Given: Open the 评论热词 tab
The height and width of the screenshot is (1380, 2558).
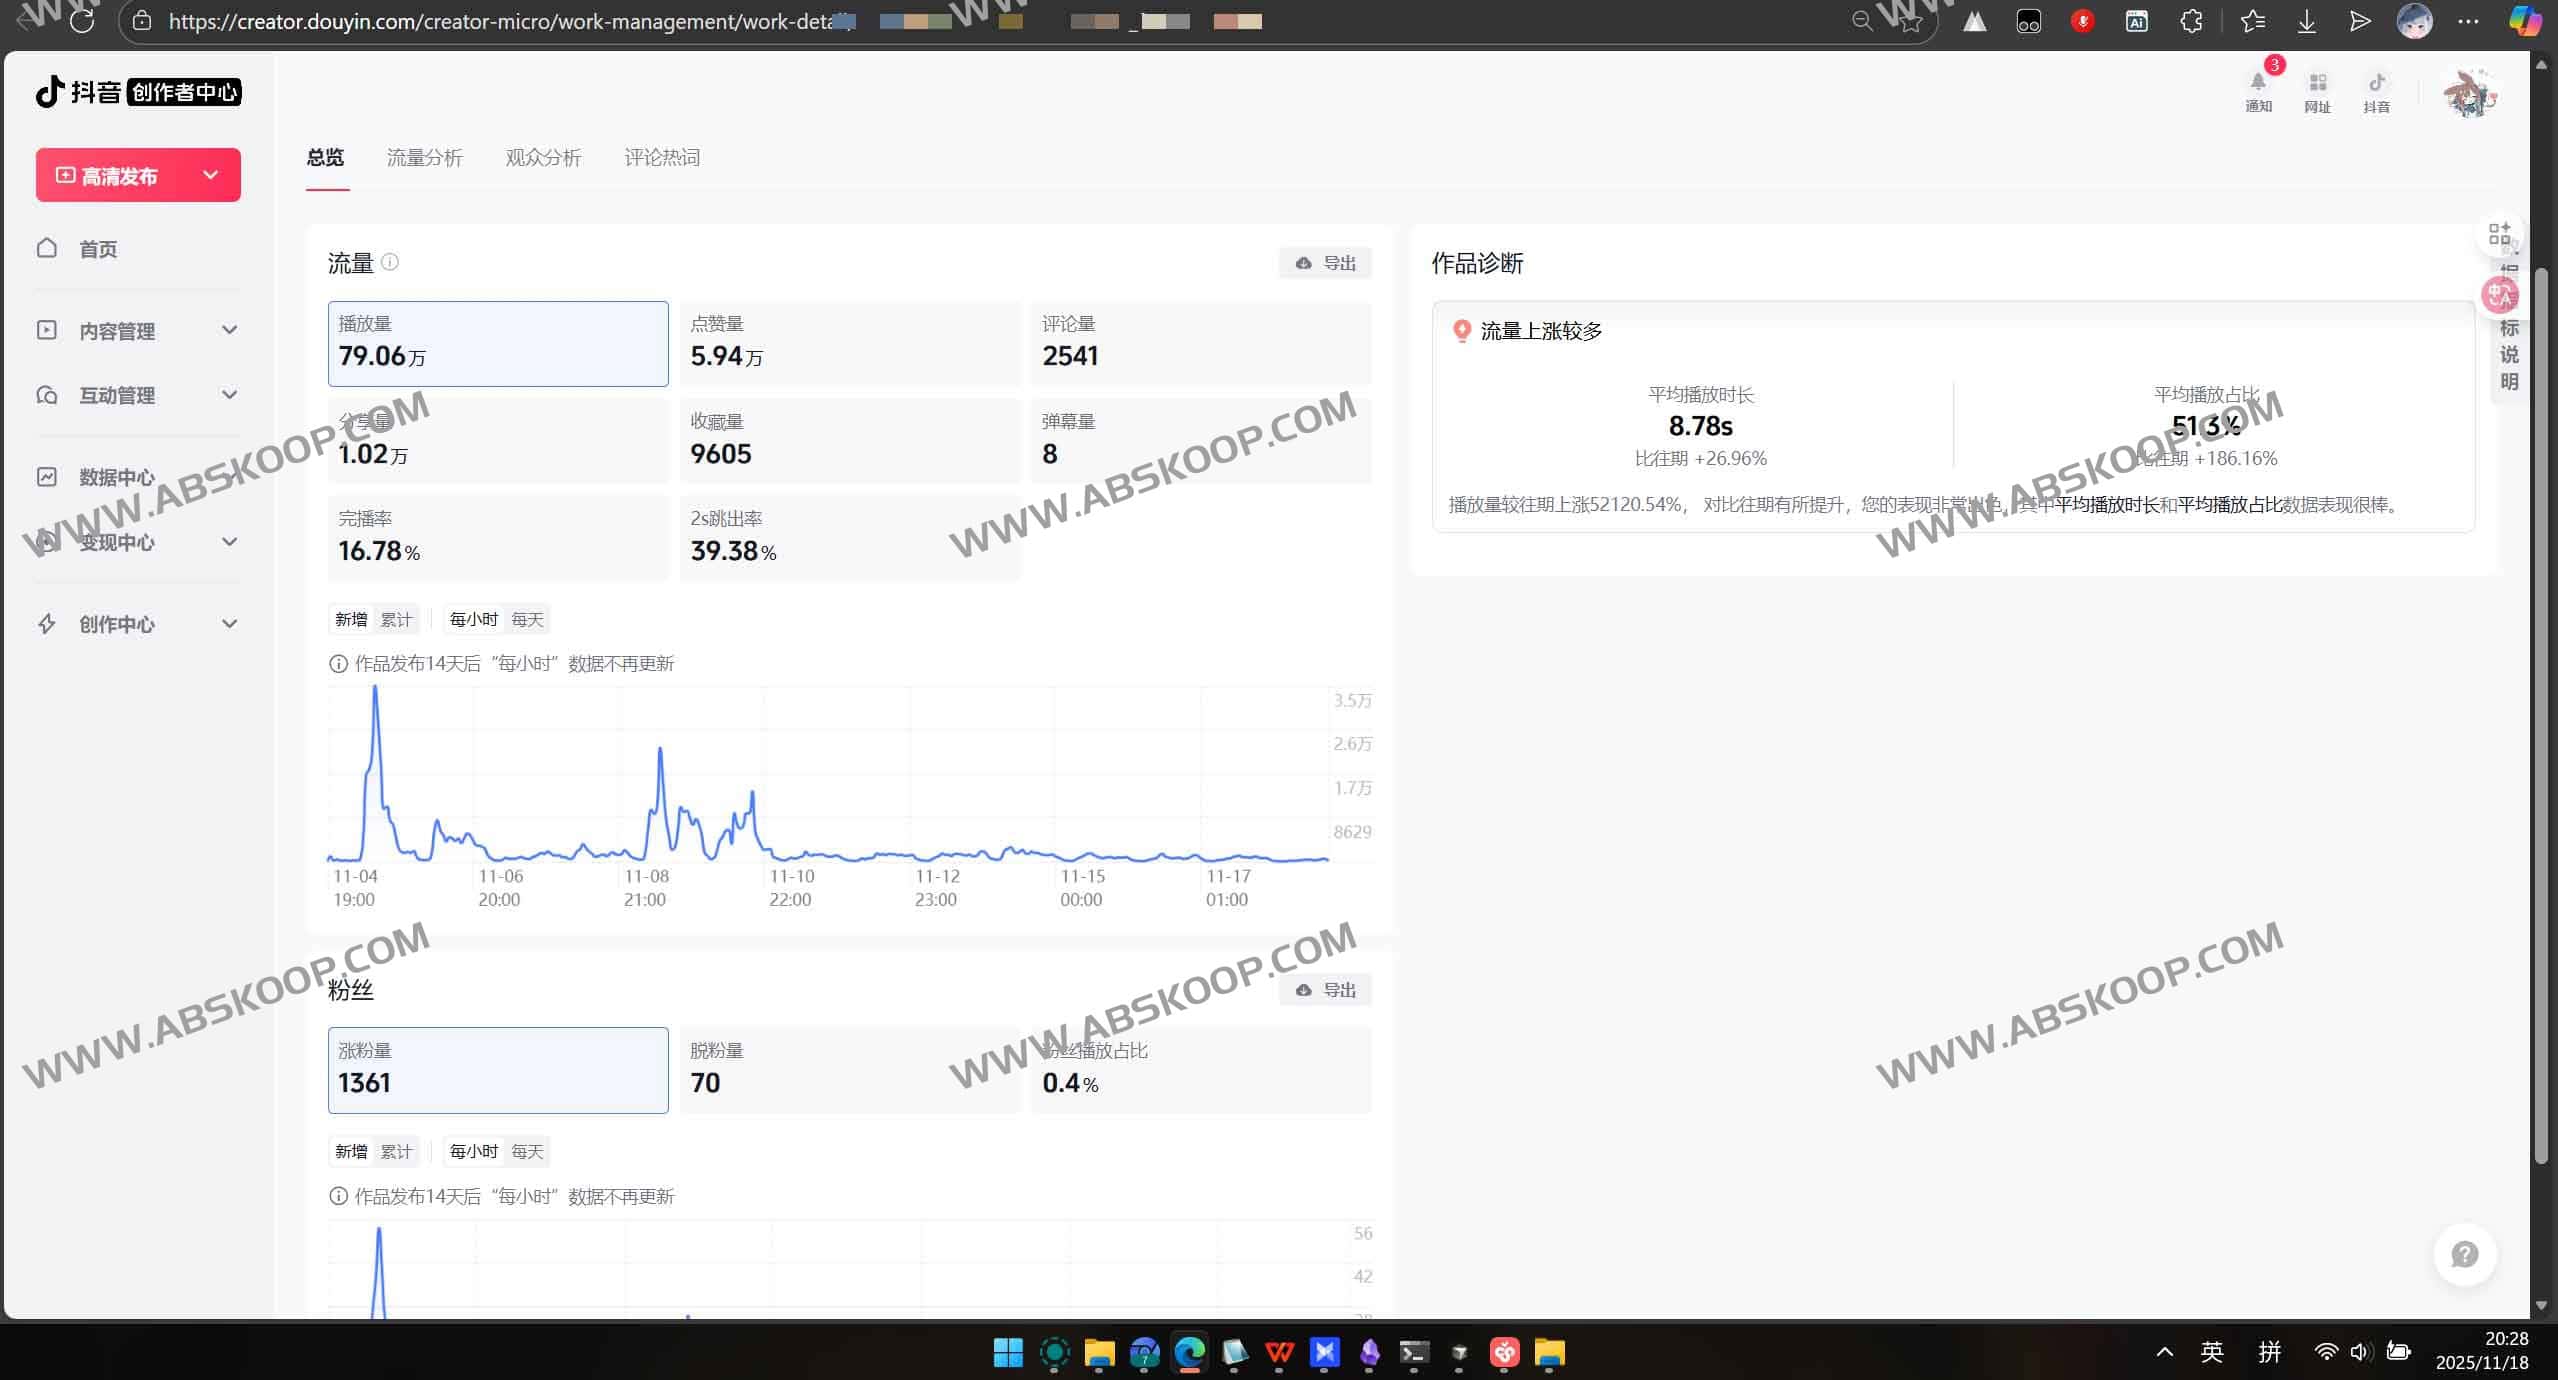Looking at the screenshot, I should click(661, 157).
